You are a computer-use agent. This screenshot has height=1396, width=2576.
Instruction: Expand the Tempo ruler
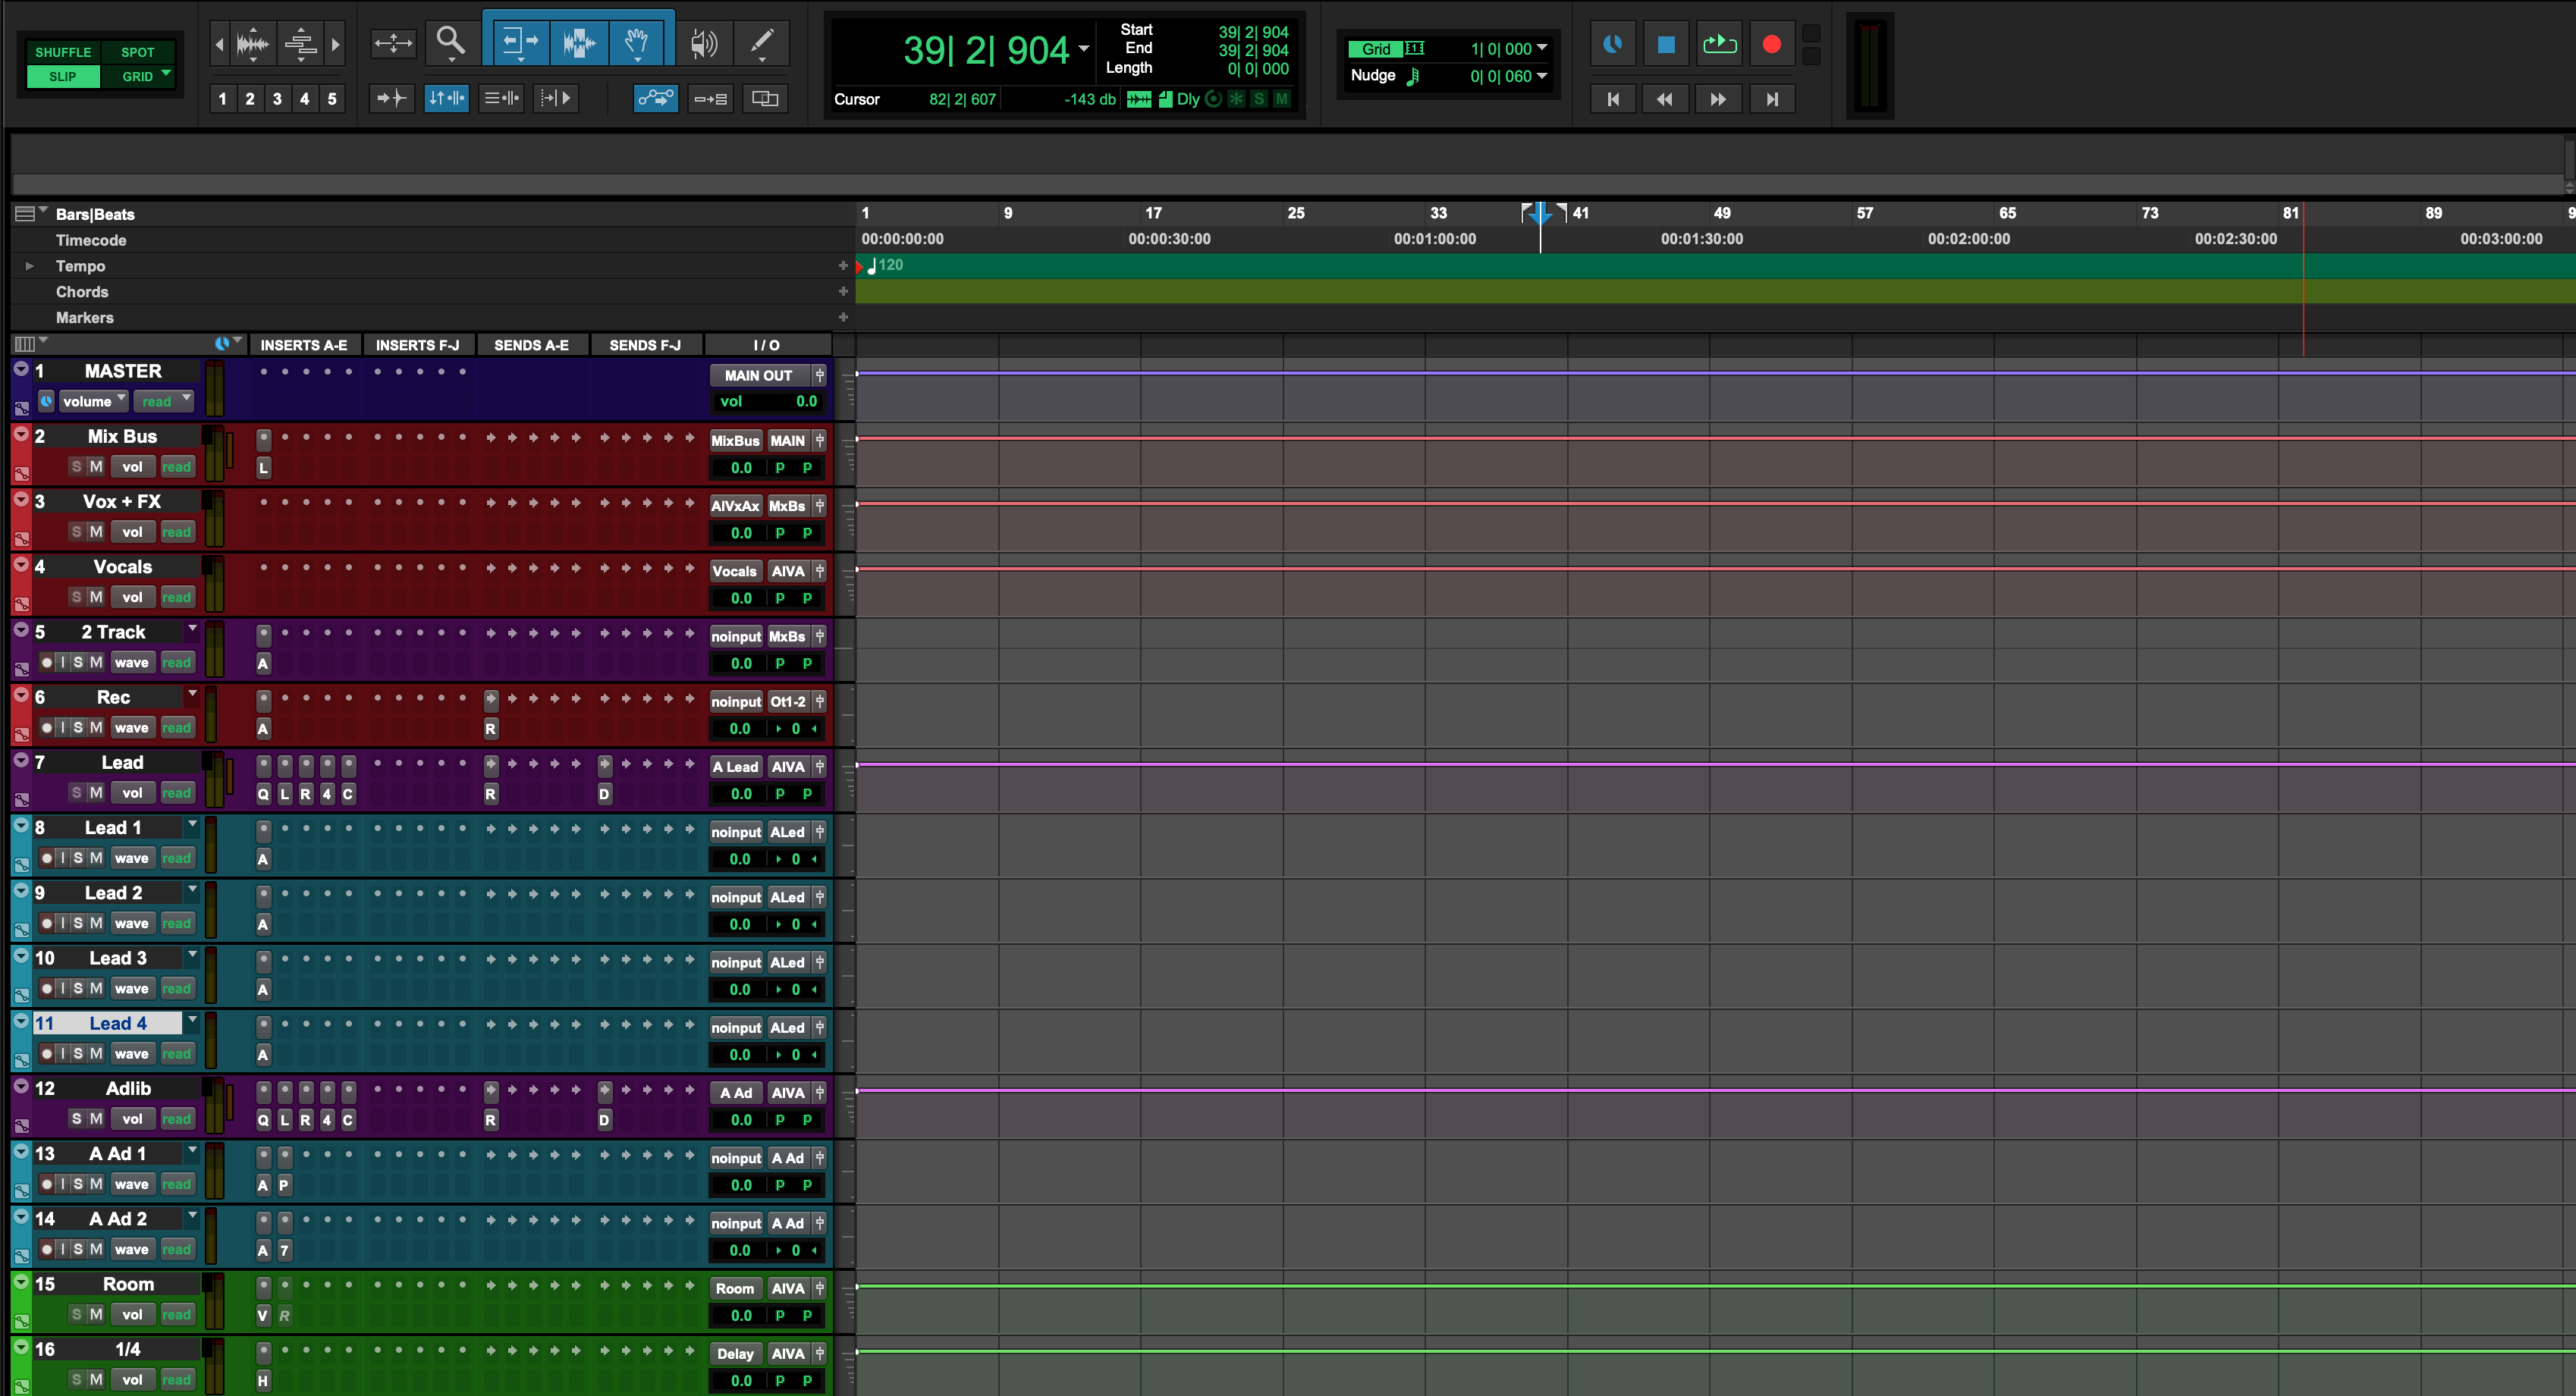[29, 266]
